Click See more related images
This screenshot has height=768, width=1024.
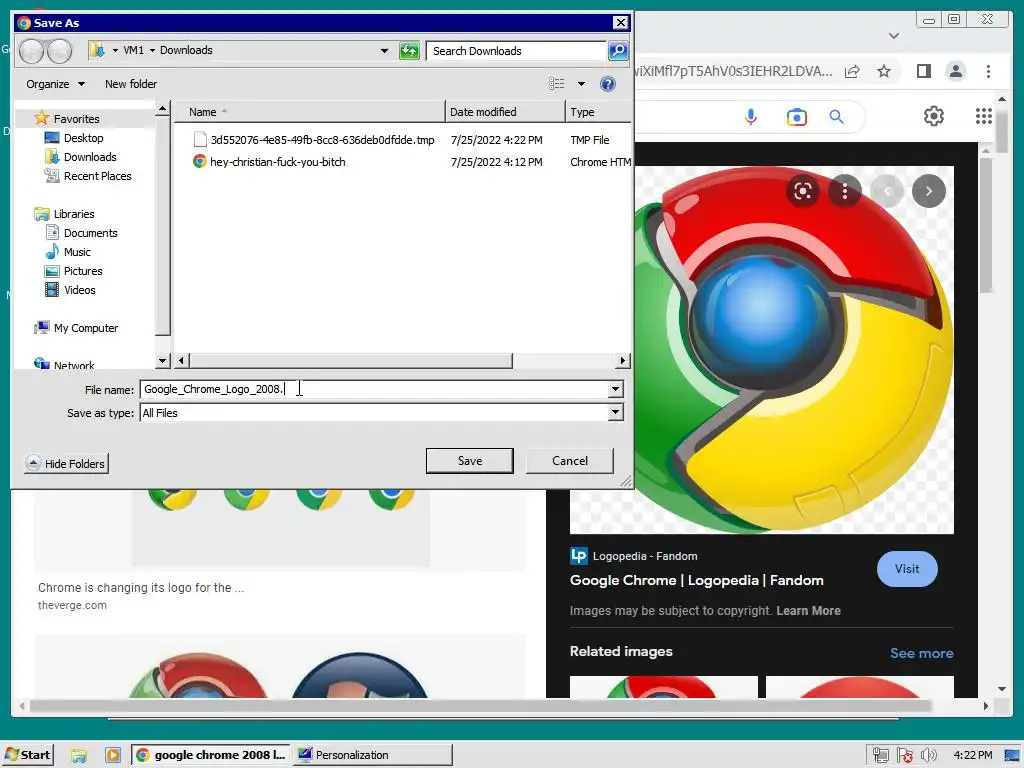921,653
